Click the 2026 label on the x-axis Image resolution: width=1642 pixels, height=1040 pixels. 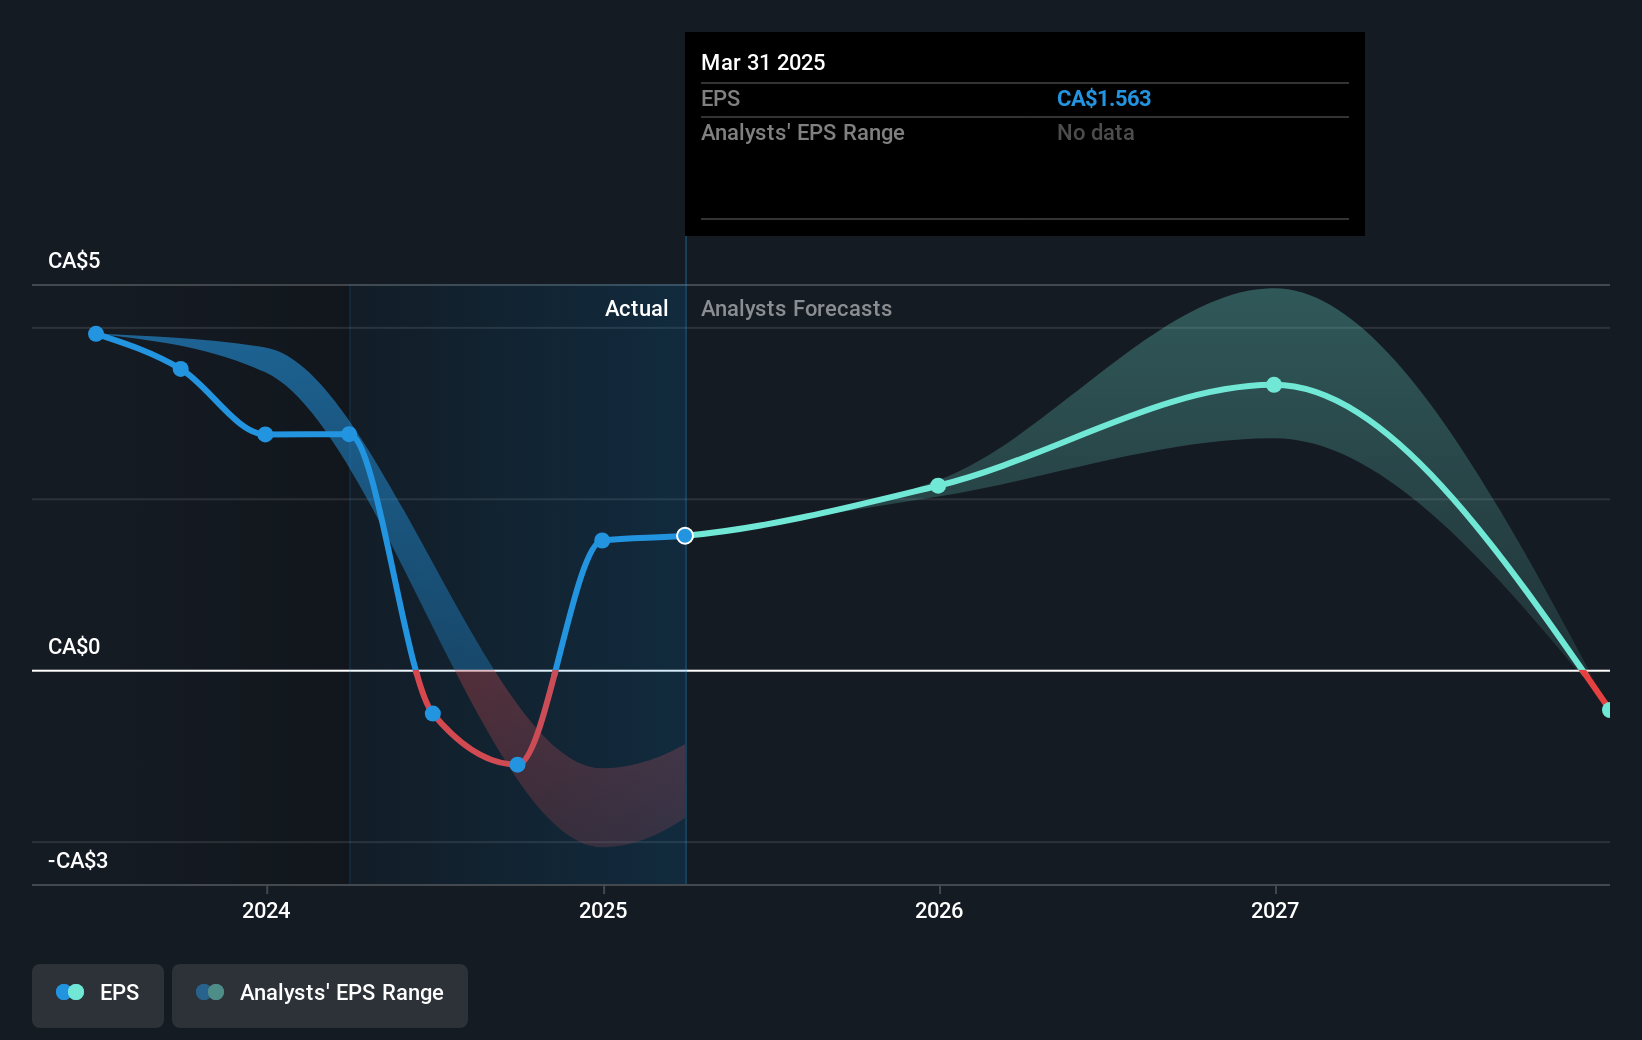pyautogui.click(x=938, y=910)
